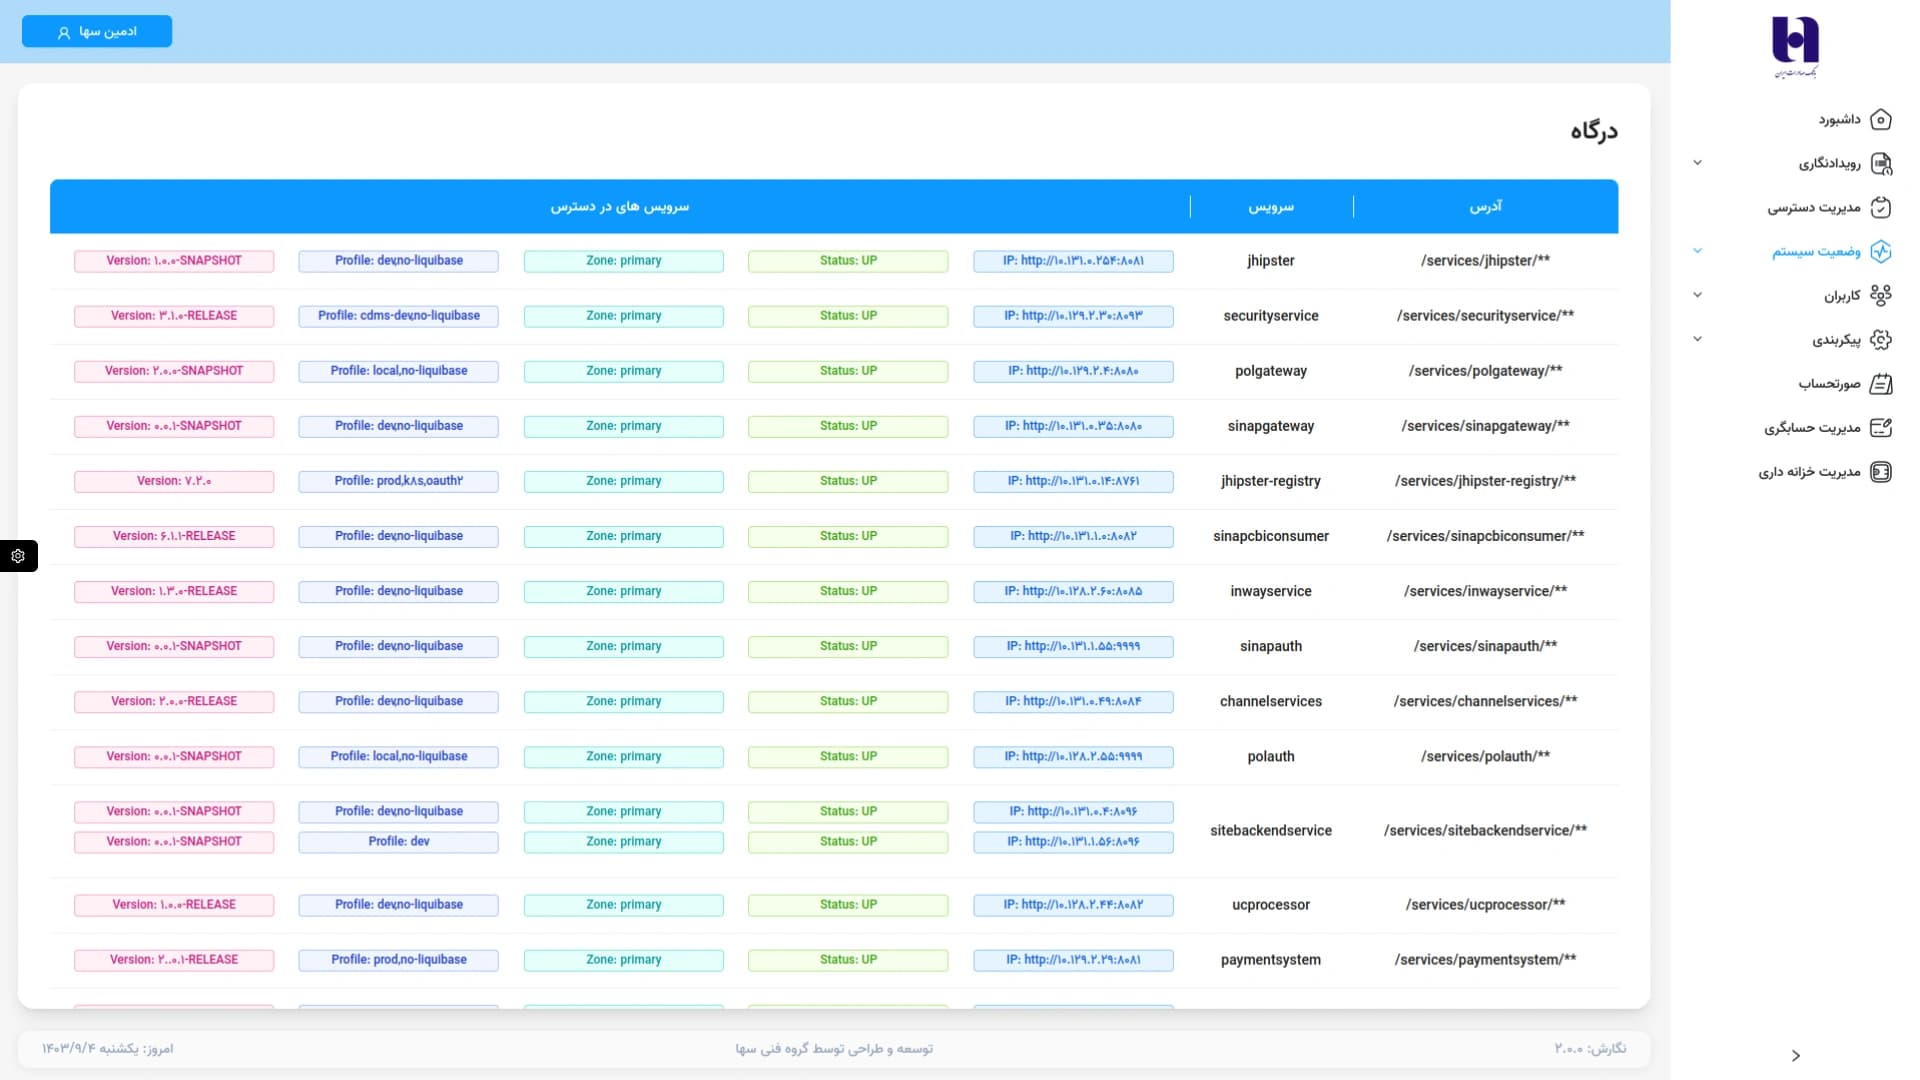Image resolution: width=1920 pixels, height=1080 pixels.
Task: Click the /services/paymentsystem/** address
Action: pos(1485,960)
